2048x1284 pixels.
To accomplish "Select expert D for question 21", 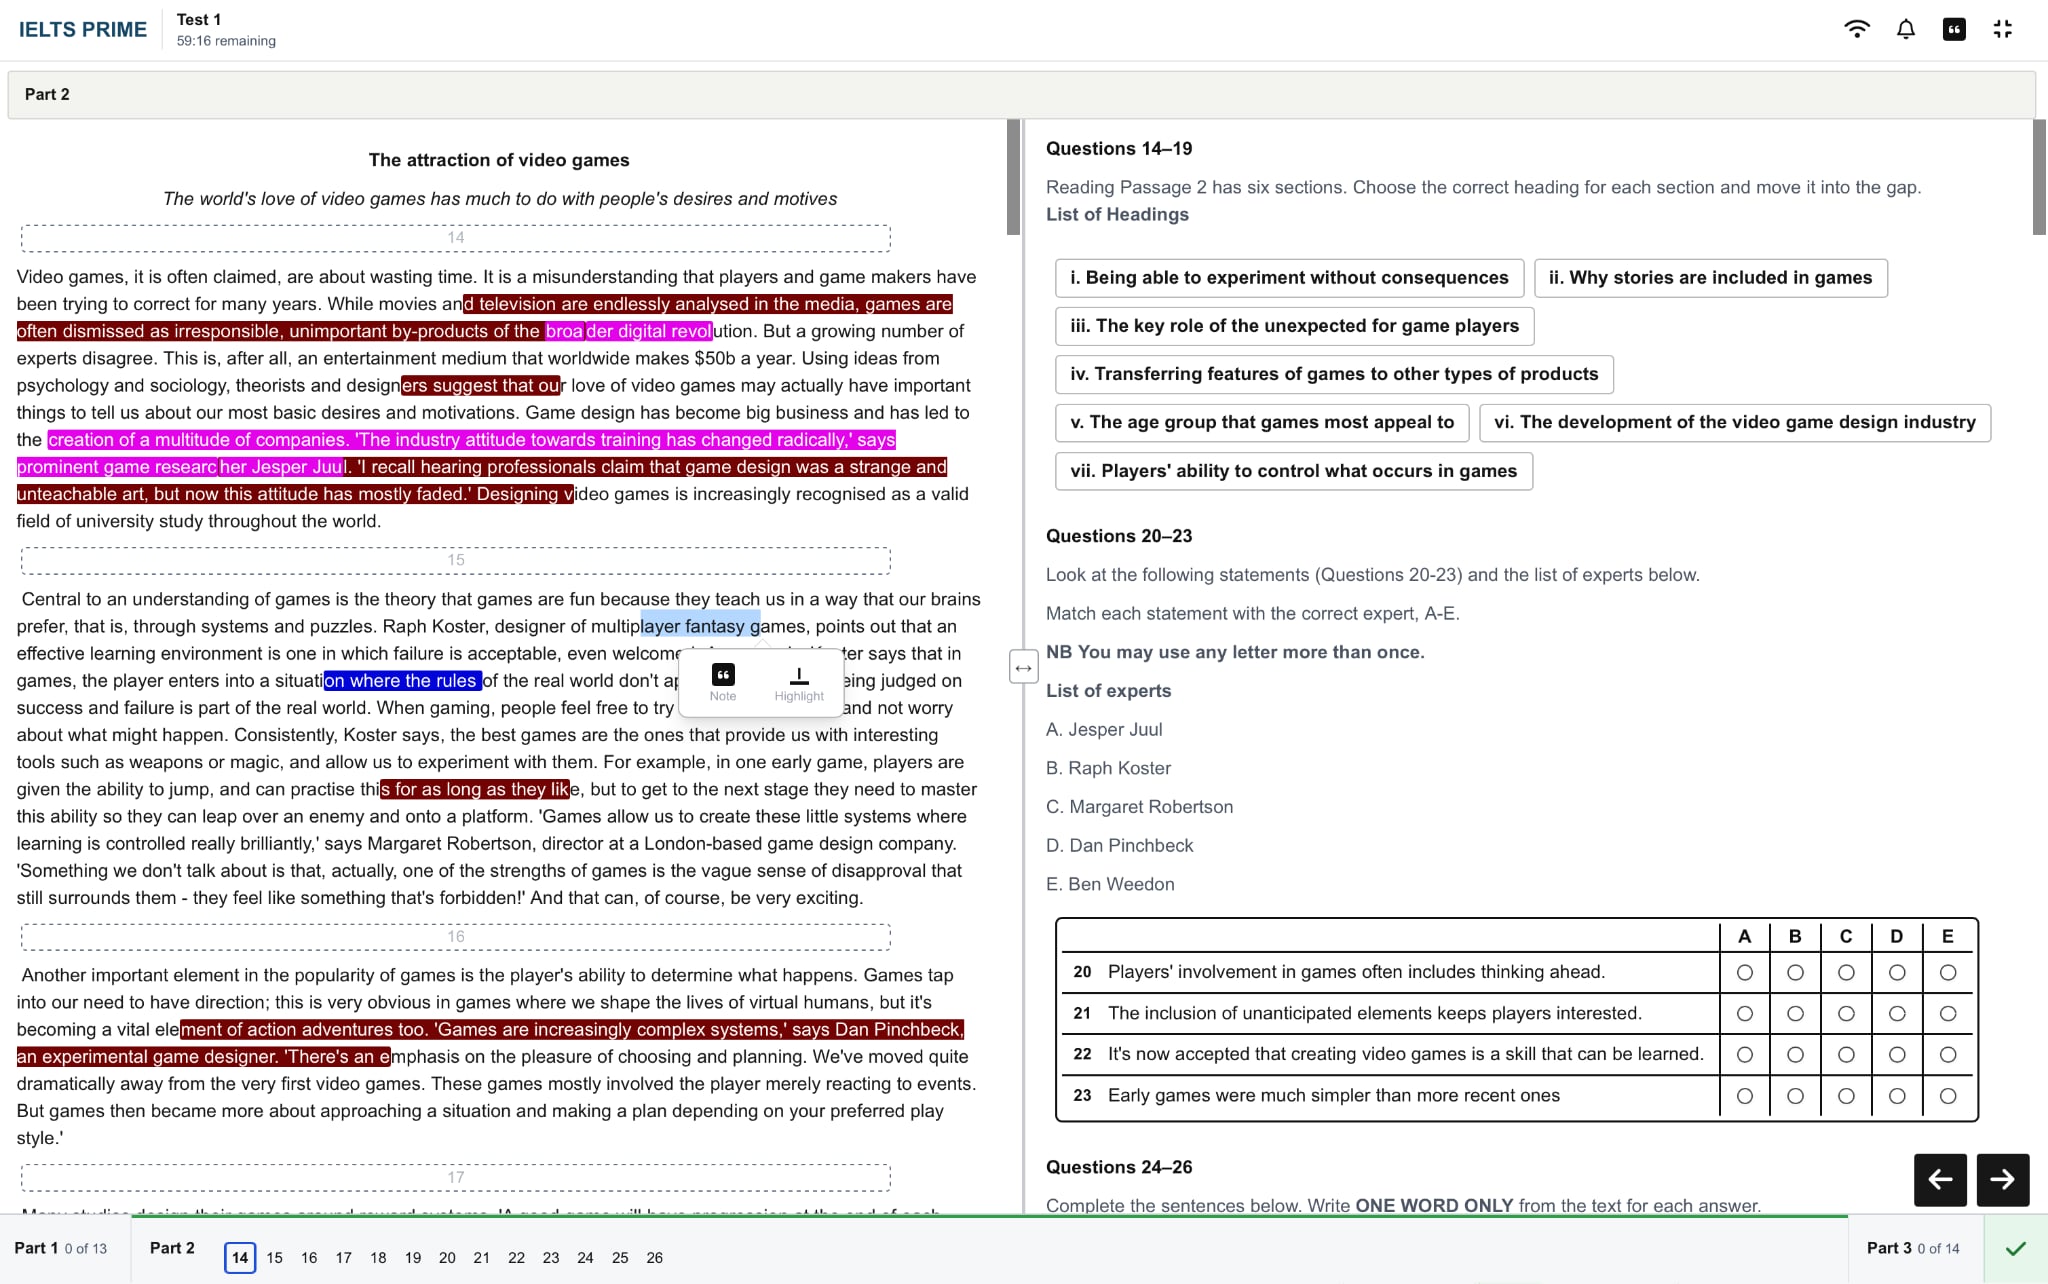I will click(x=1897, y=1013).
